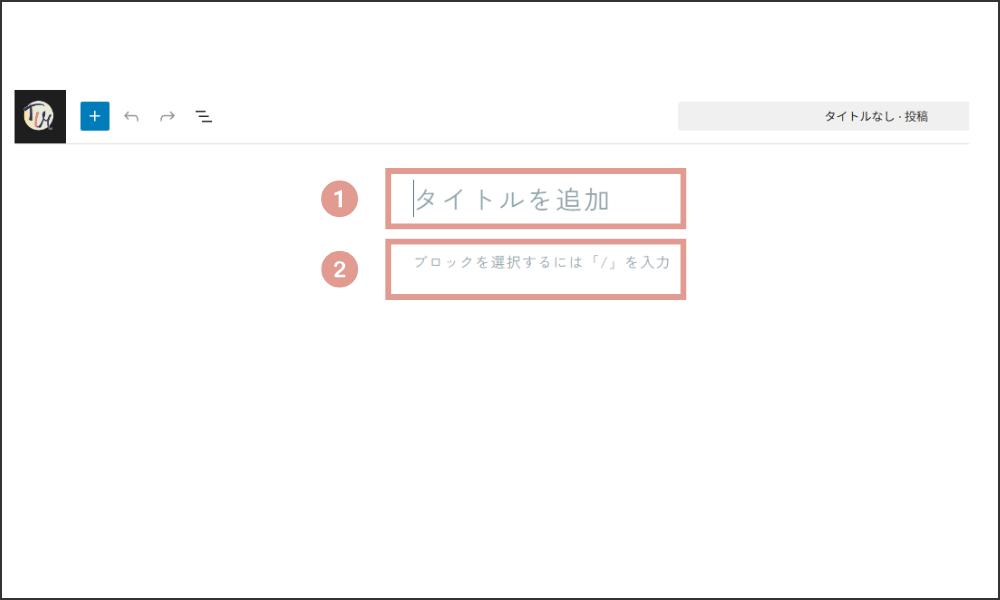Image resolution: width=1000 pixels, height=600 pixels.
Task: Click the numbered badge 1 circle
Action: [x=339, y=199]
